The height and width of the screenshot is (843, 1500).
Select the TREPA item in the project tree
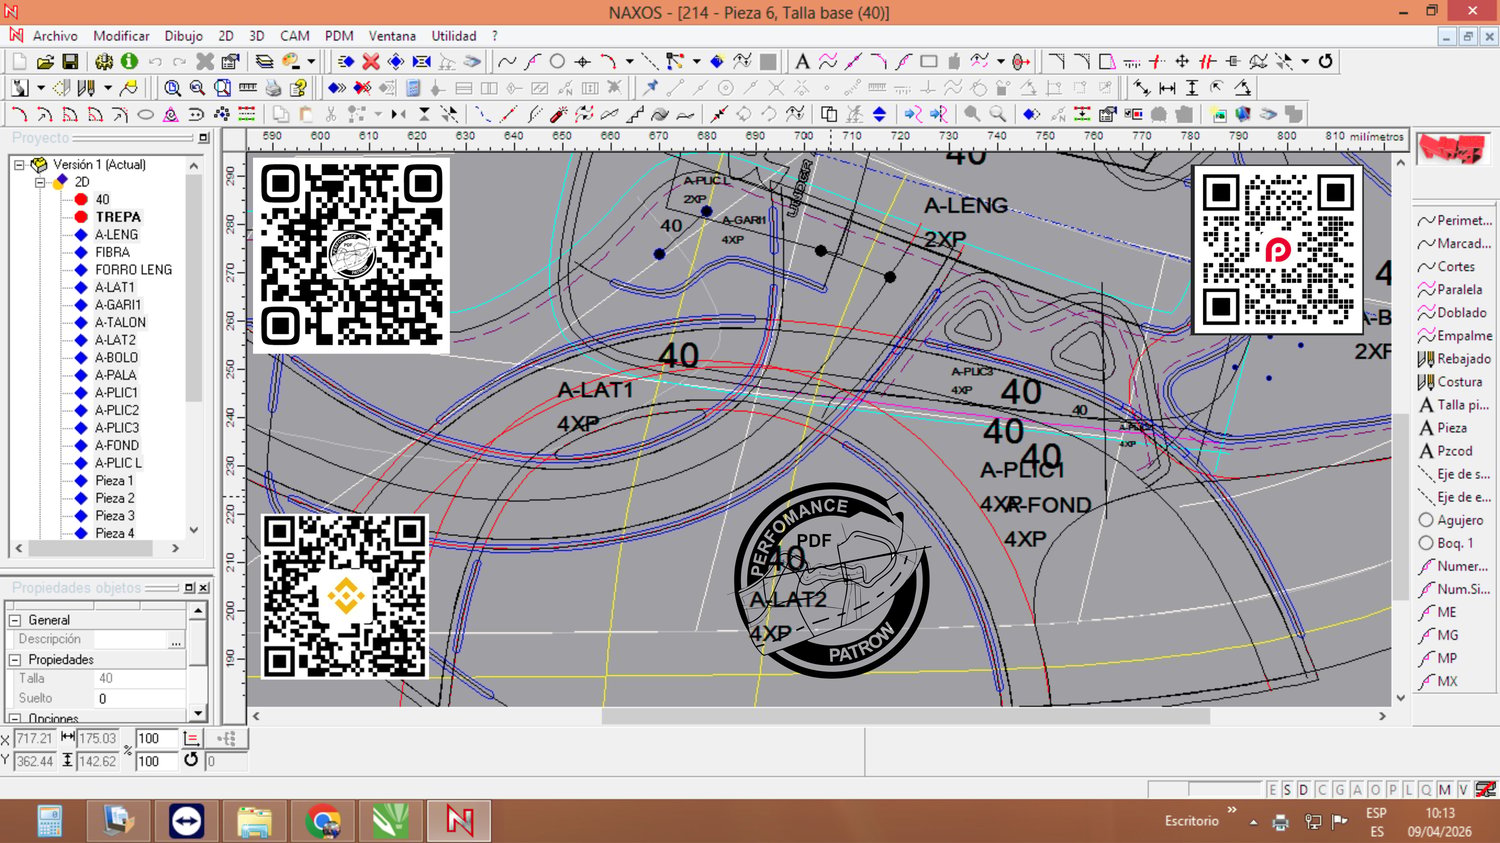click(x=118, y=217)
